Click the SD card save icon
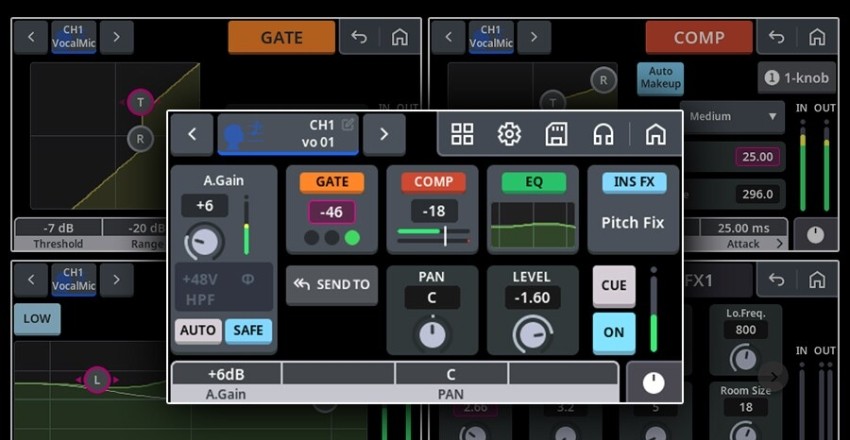 pos(556,134)
